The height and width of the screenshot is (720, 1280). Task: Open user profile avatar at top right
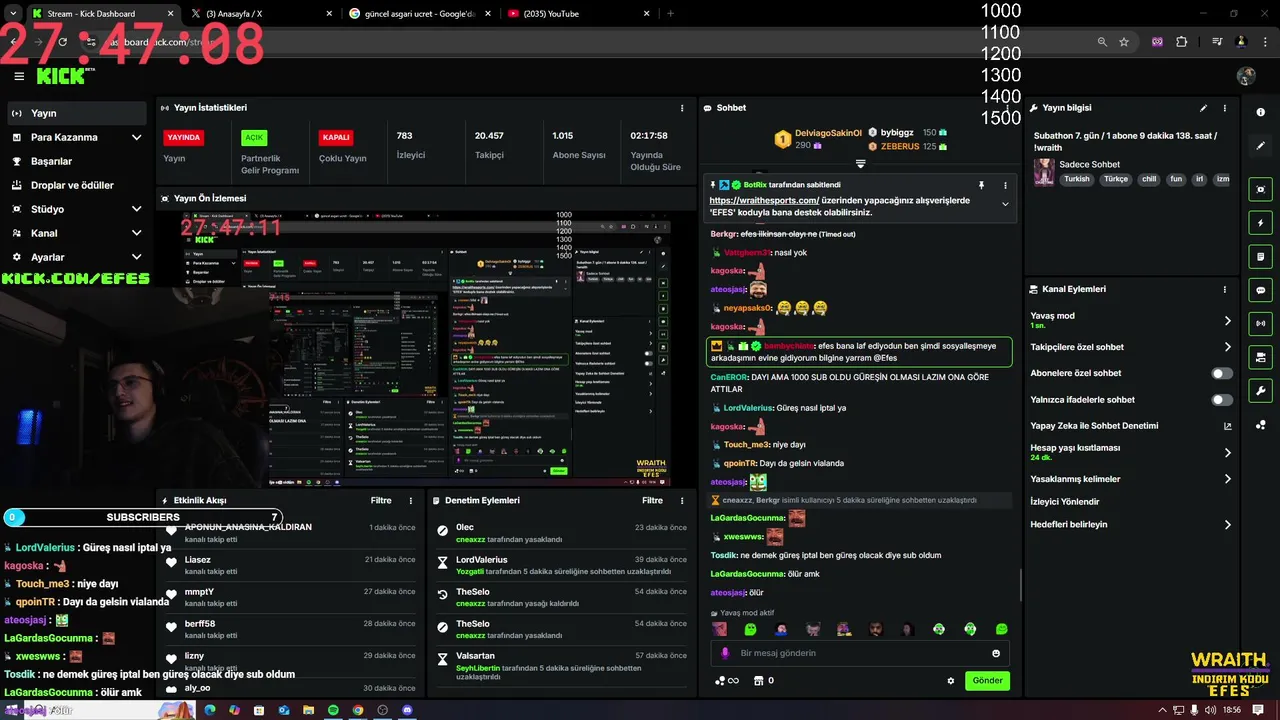click(x=1246, y=77)
